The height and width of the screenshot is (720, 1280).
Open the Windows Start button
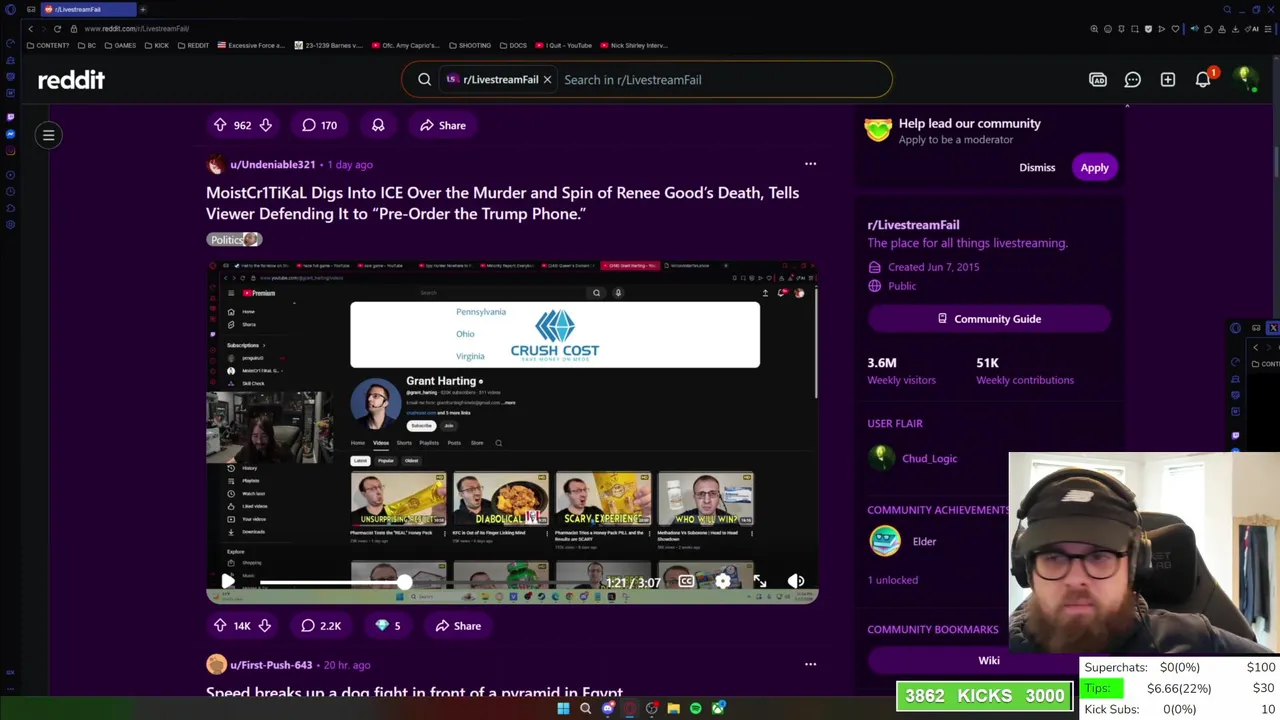pyautogui.click(x=563, y=708)
